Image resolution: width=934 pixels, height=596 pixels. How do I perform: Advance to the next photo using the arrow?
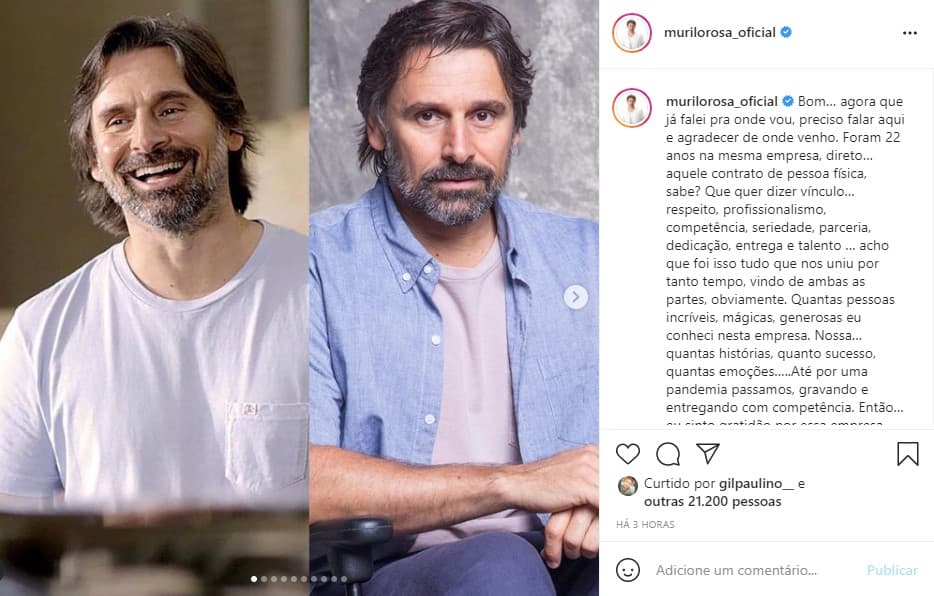pyautogui.click(x=575, y=297)
